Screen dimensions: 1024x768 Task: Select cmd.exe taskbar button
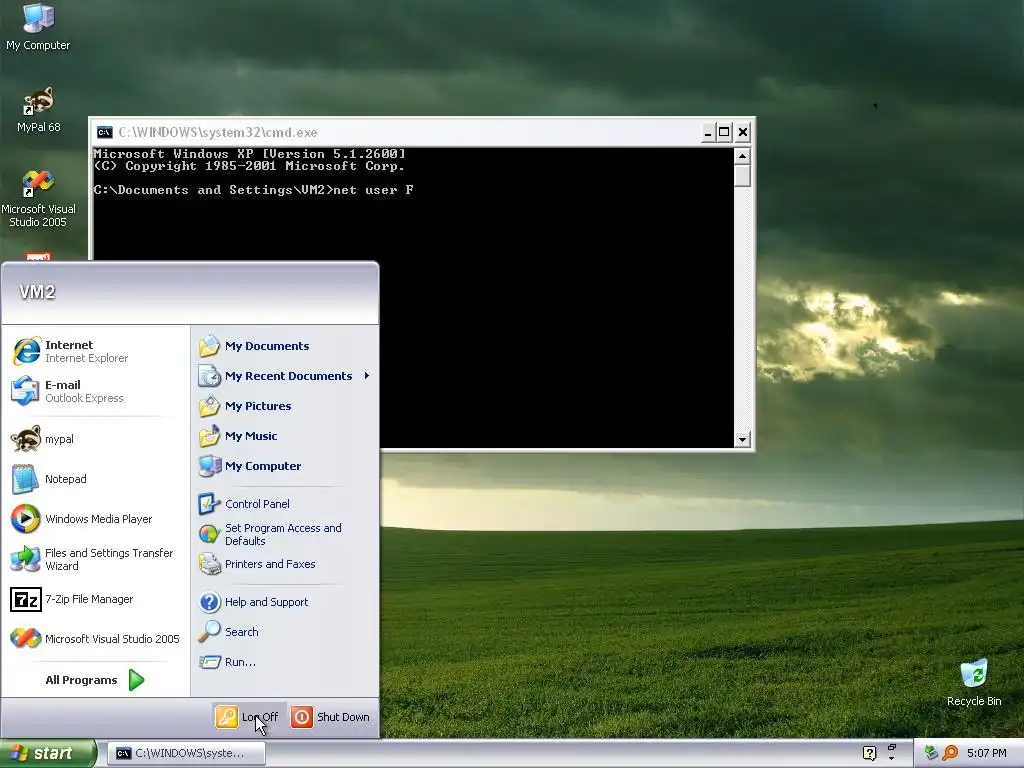tap(186, 753)
